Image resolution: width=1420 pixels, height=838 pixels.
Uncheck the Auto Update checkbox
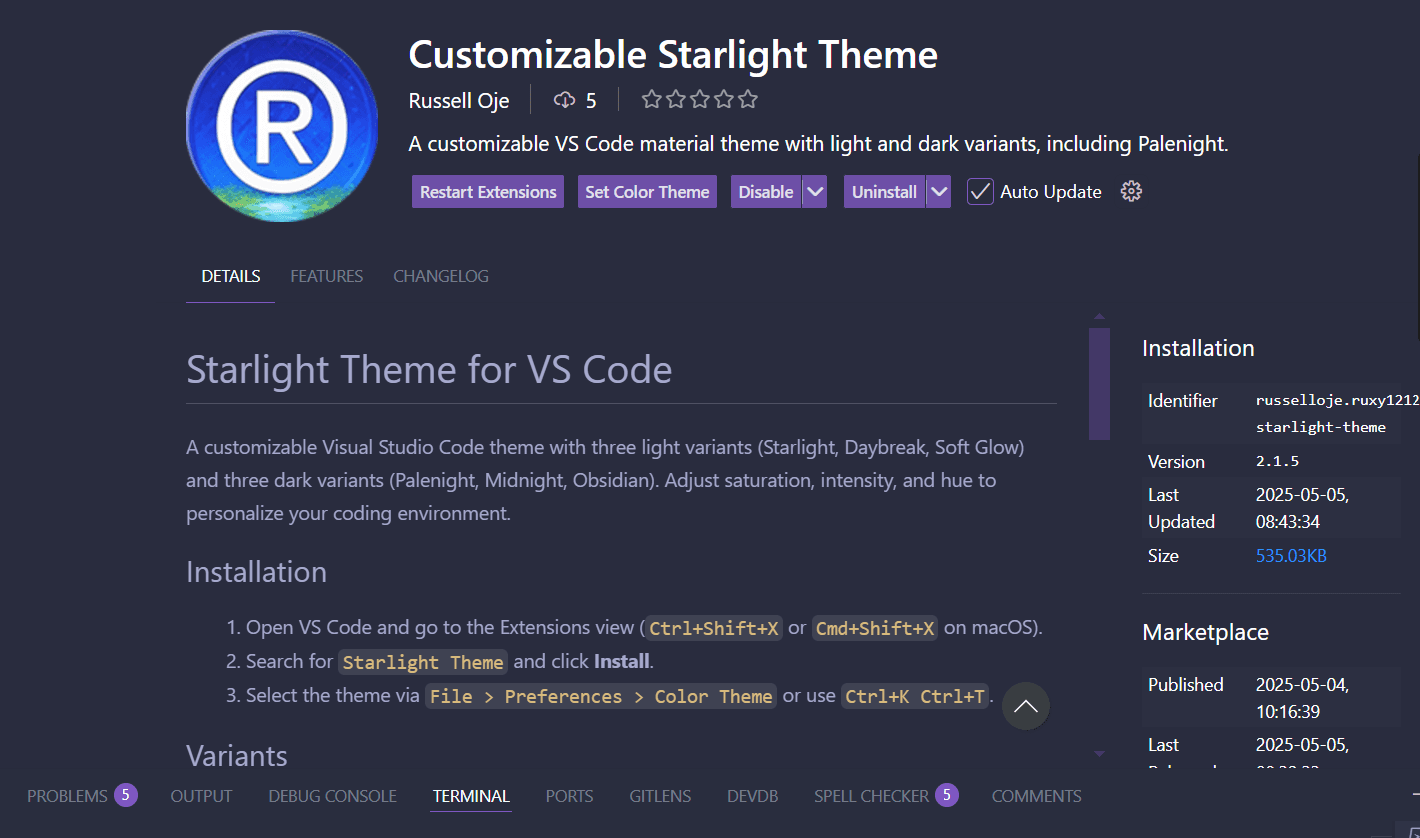point(980,191)
